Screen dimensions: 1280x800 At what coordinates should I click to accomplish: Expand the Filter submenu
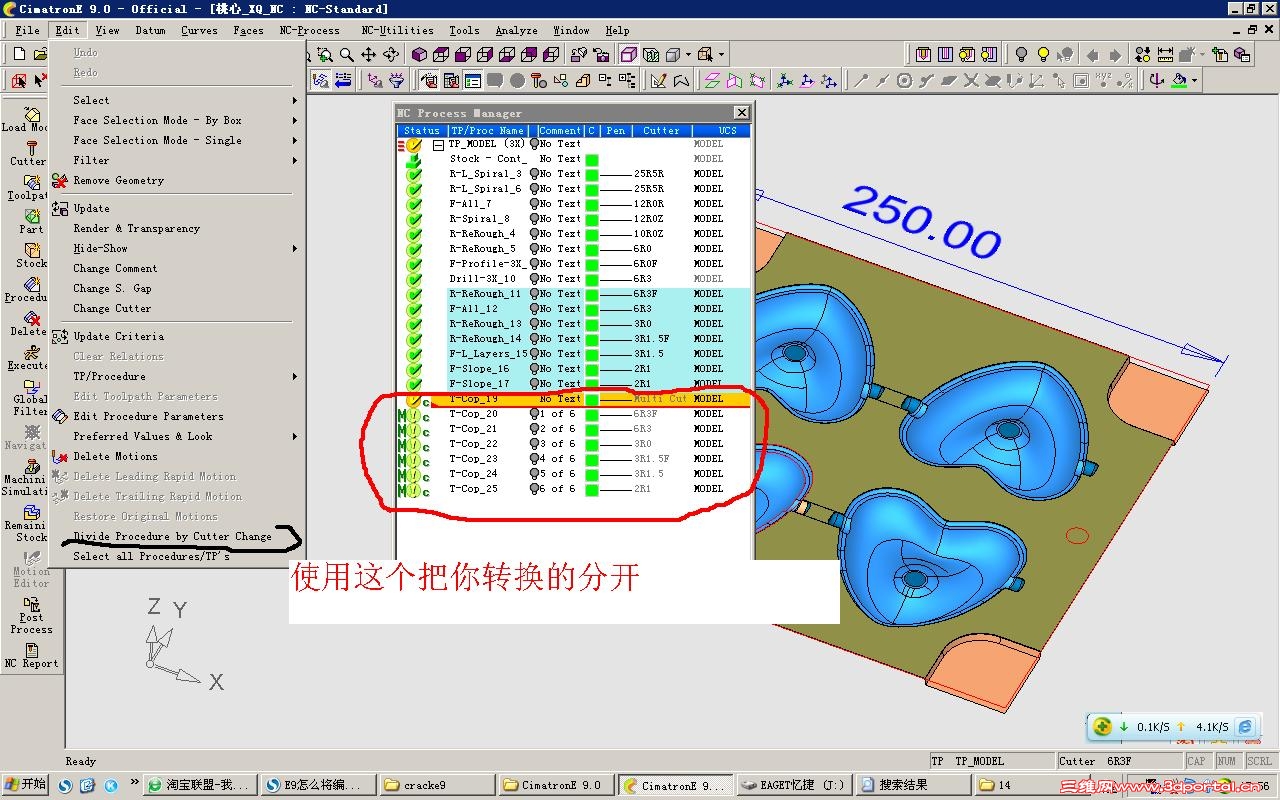tap(295, 161)
